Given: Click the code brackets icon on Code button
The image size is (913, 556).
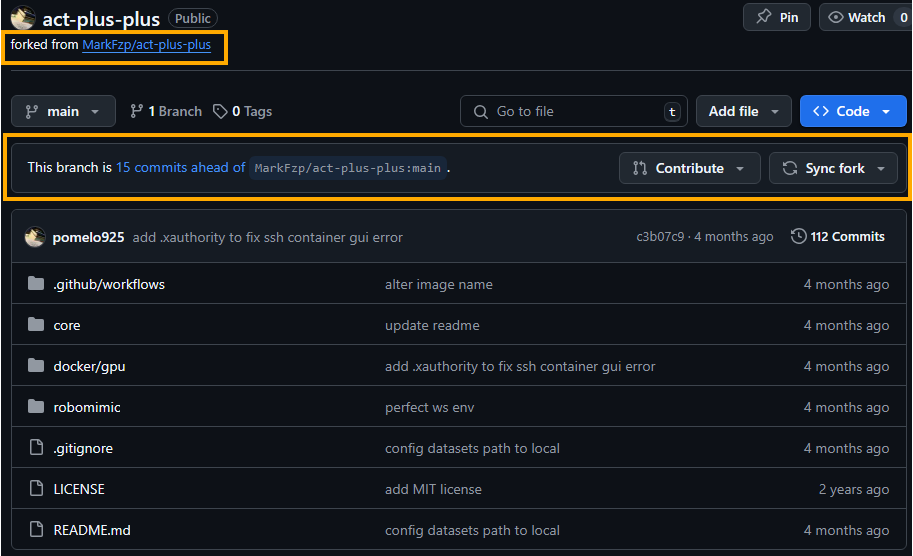Looking at the screenshot, I should (820, 111).
